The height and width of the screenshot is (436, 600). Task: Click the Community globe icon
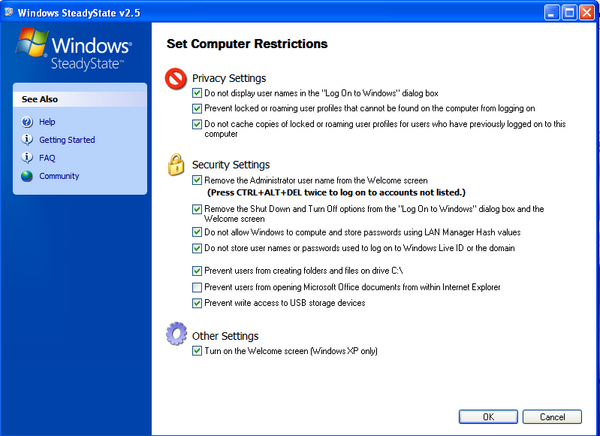coord(27,176)
